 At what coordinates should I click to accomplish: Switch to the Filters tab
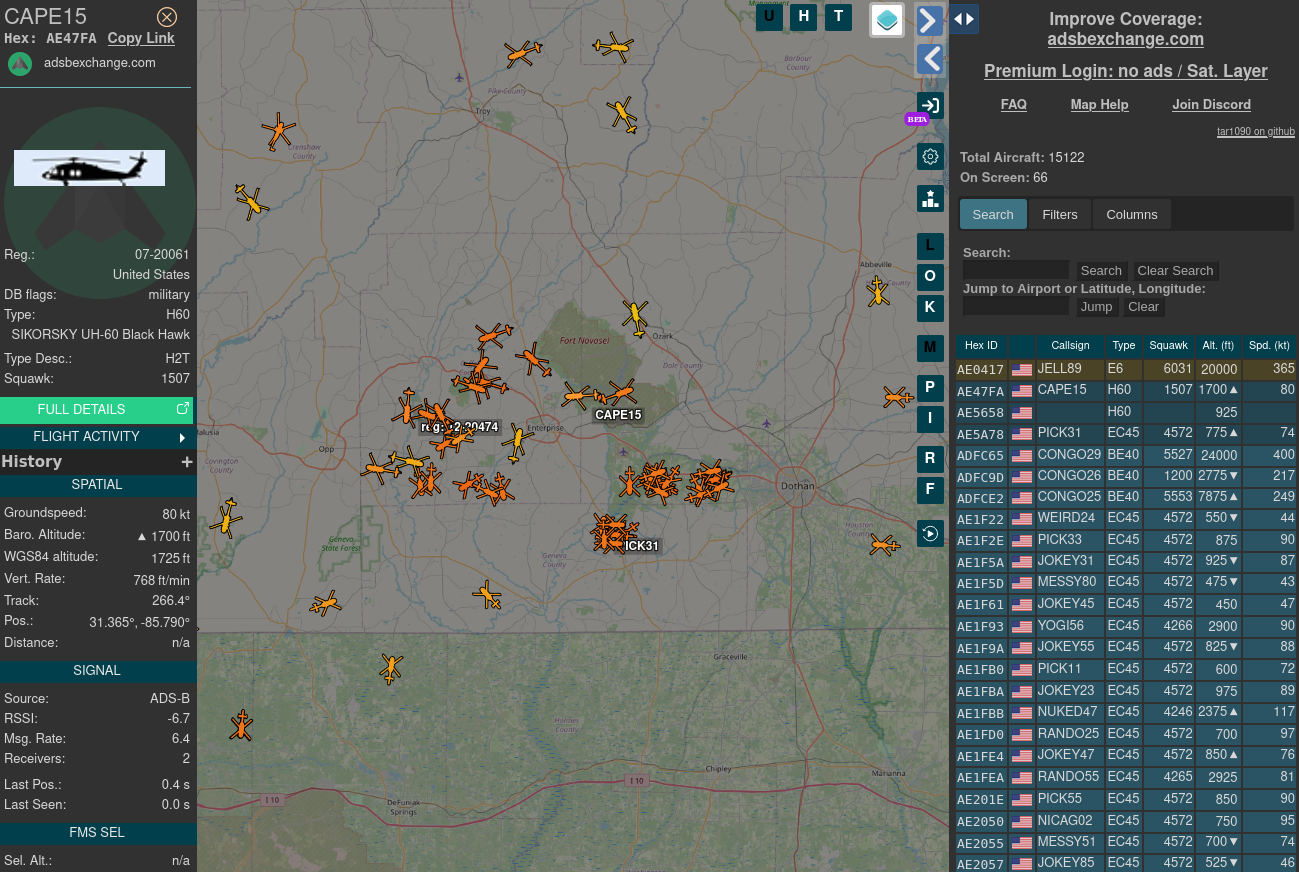click(x=1060, y=214)
